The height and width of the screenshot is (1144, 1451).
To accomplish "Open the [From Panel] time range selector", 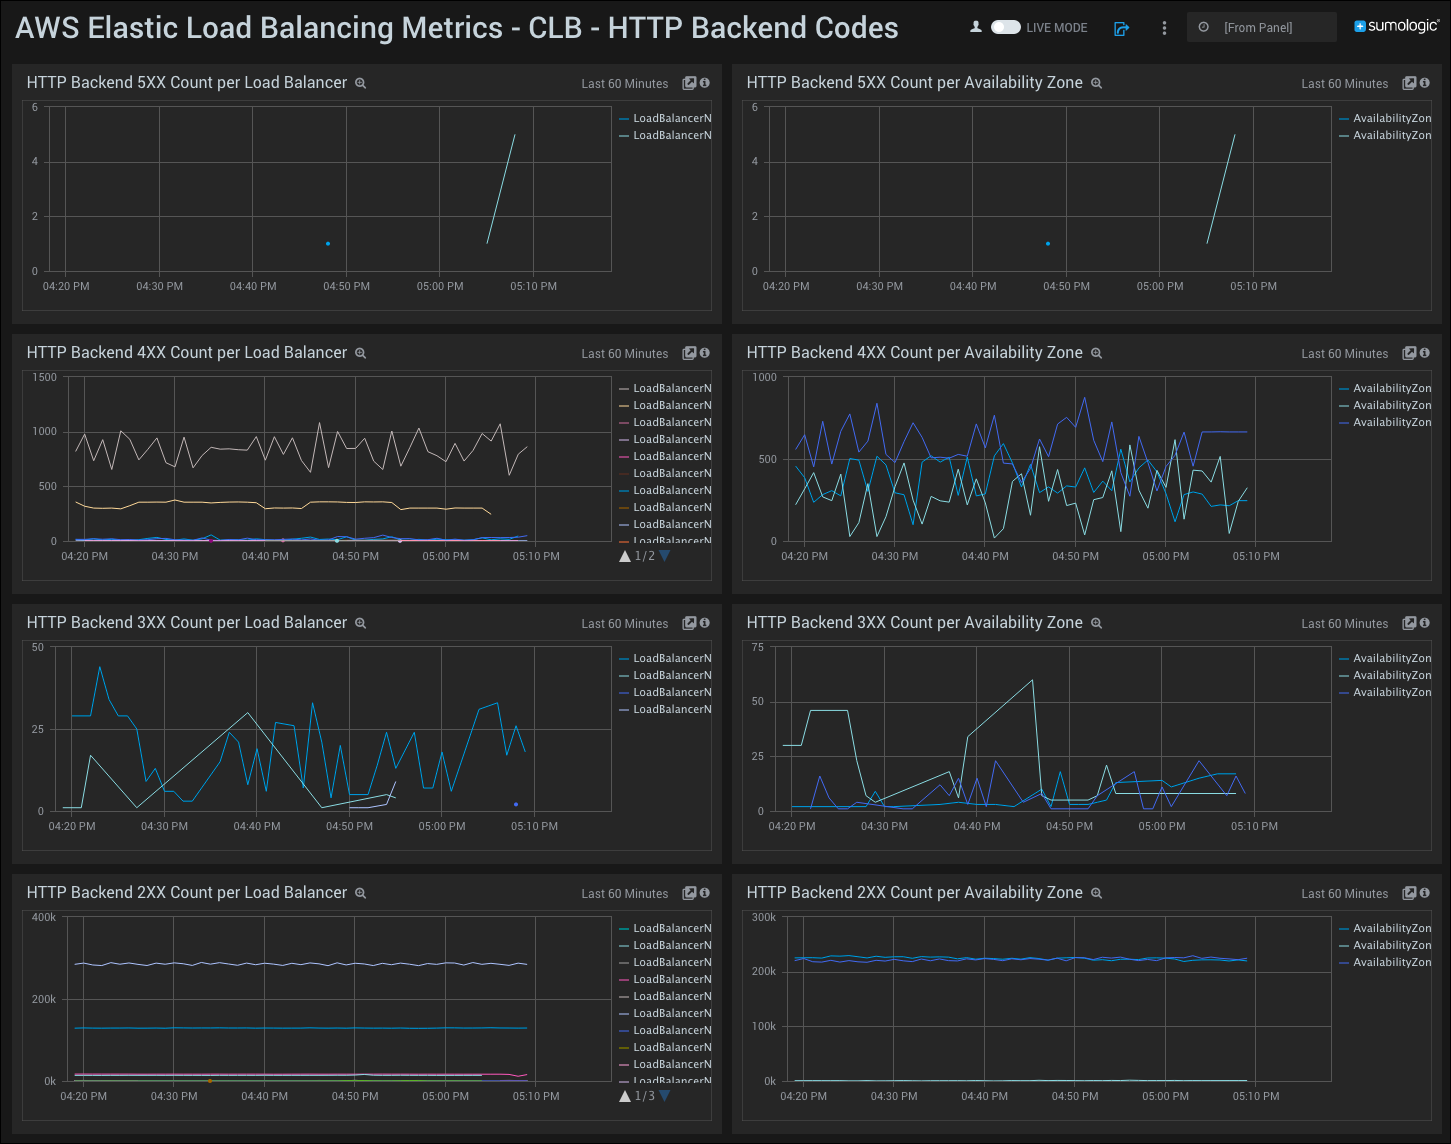I will click(1261, 27).
